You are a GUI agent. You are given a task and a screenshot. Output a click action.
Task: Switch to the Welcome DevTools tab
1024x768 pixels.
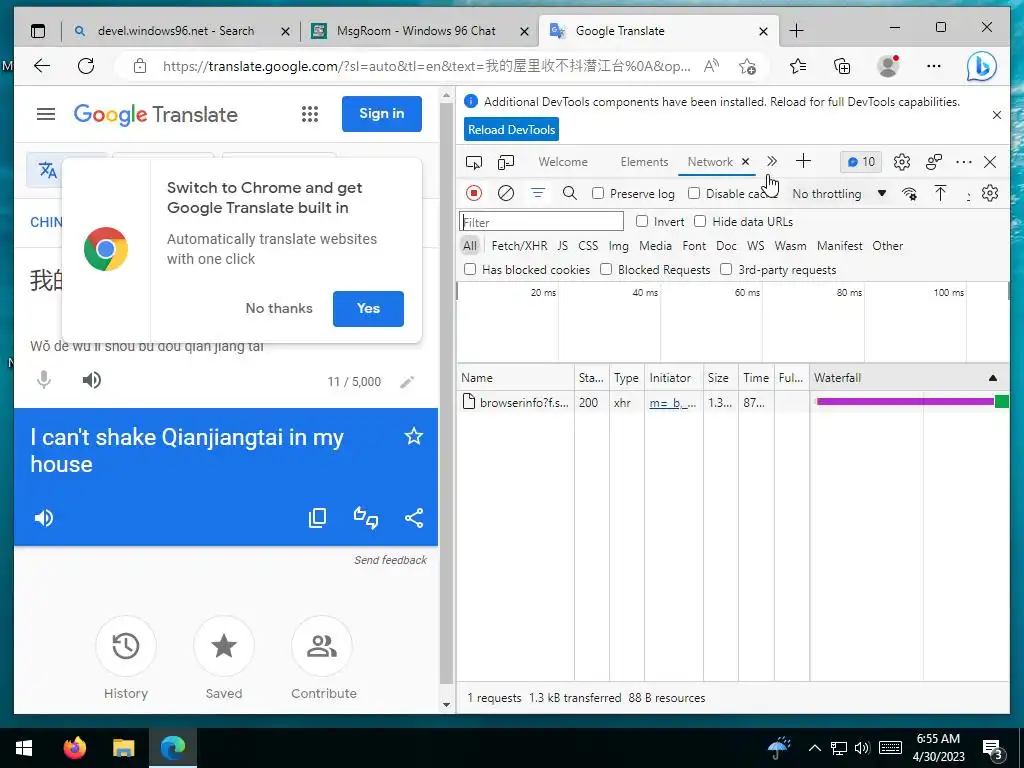click(563, 162)
